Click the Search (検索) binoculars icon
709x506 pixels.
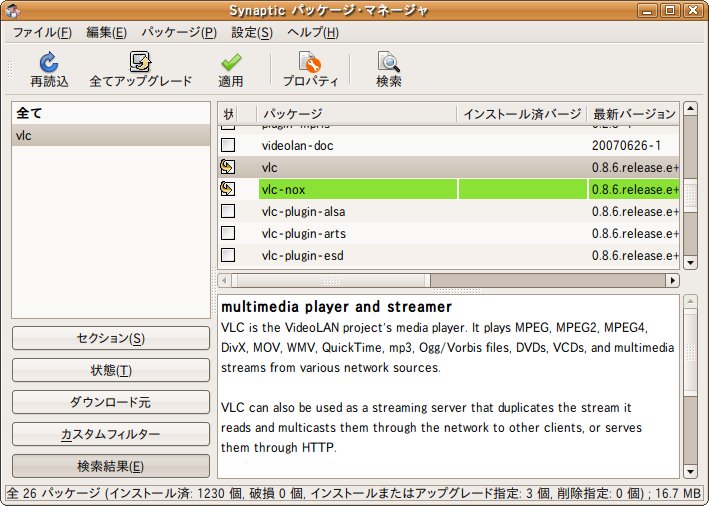coord(389,63)
